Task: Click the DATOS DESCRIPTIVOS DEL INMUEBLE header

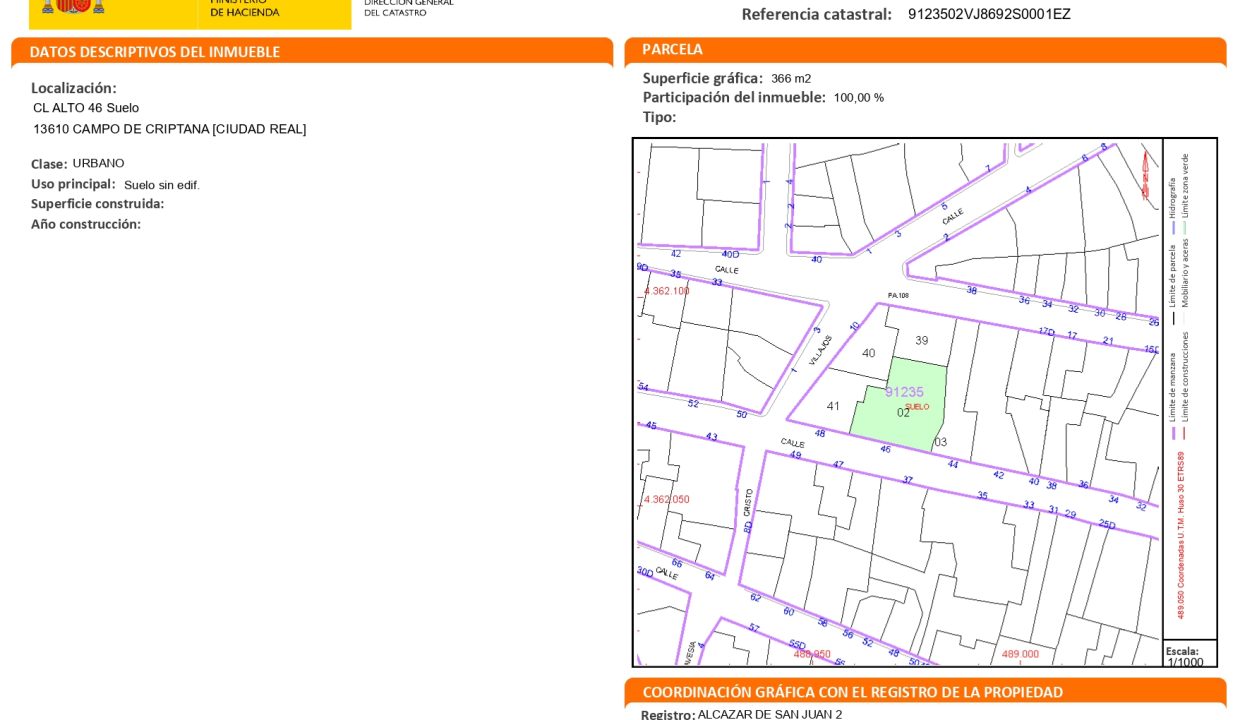Action: 155,52
